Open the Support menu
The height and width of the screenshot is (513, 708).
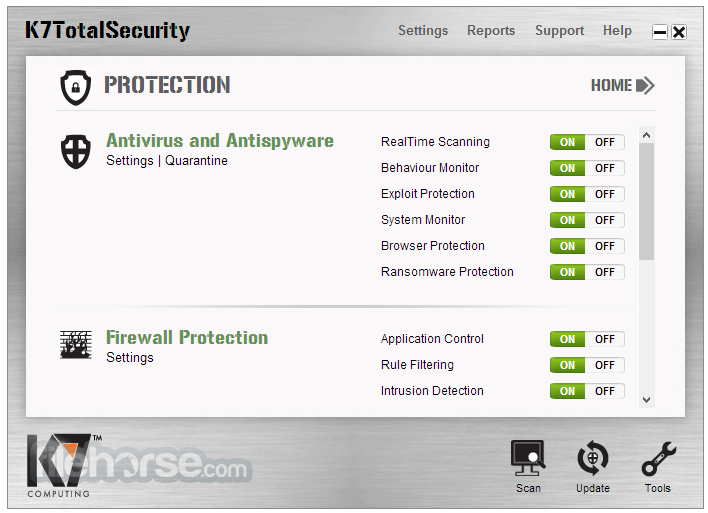[x=559, y=31]
